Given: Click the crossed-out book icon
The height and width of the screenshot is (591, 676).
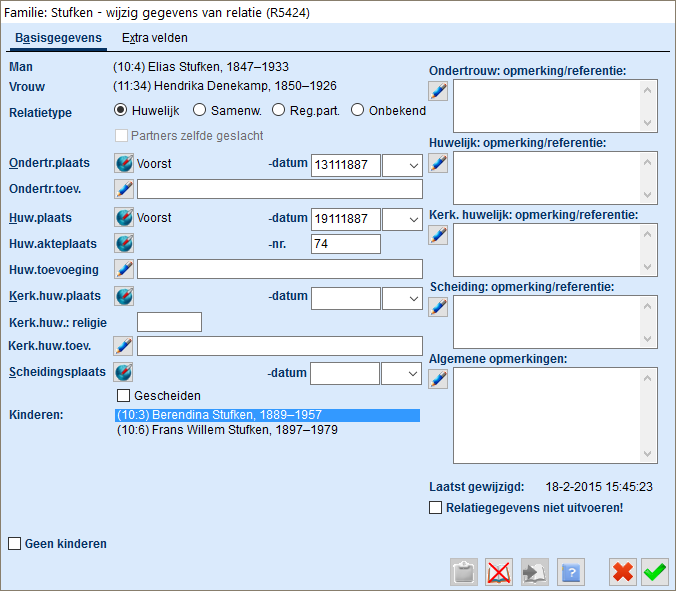Looking at the screenshot, I should pos(499,571).
